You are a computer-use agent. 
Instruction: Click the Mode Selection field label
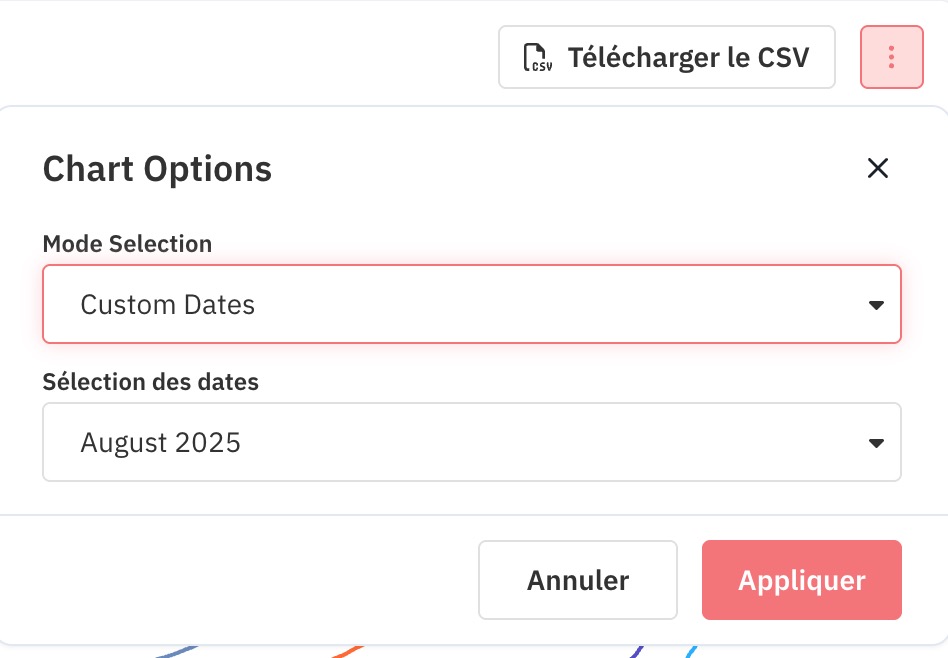(x=128, y=244)
